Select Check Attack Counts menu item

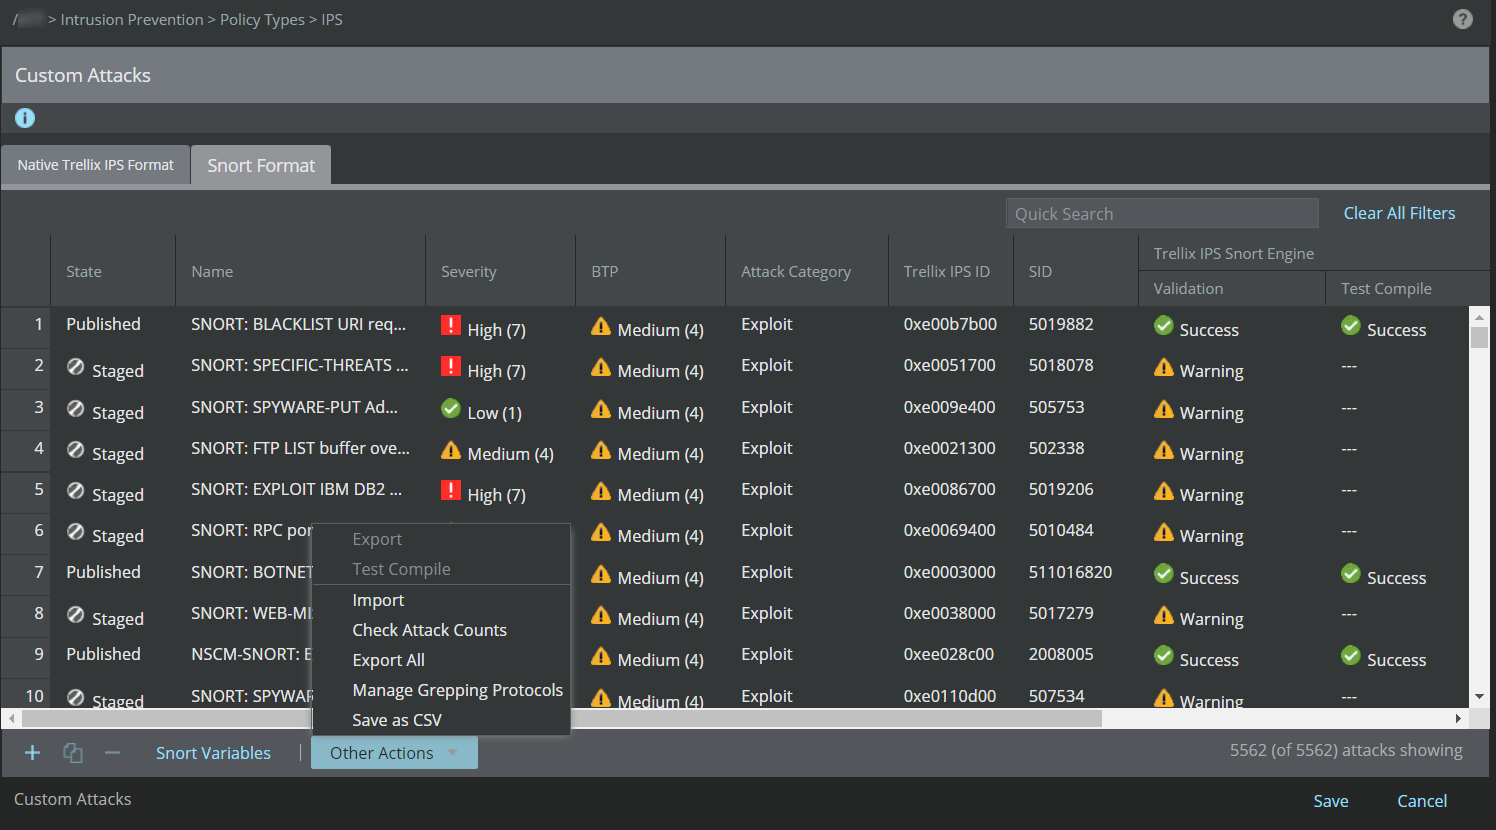(x=430, y=630)
